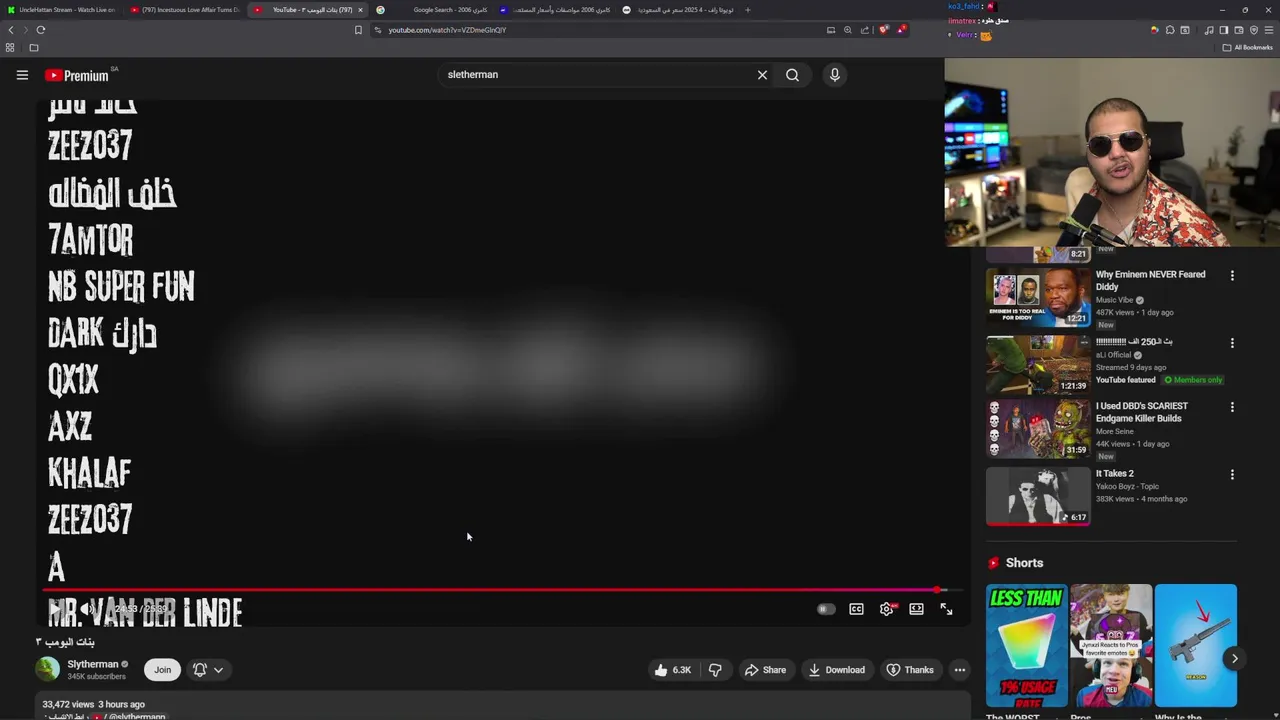Open the notification bell dropdown
The height and width of the screenshot is (720, 1280).
(208, 670)
